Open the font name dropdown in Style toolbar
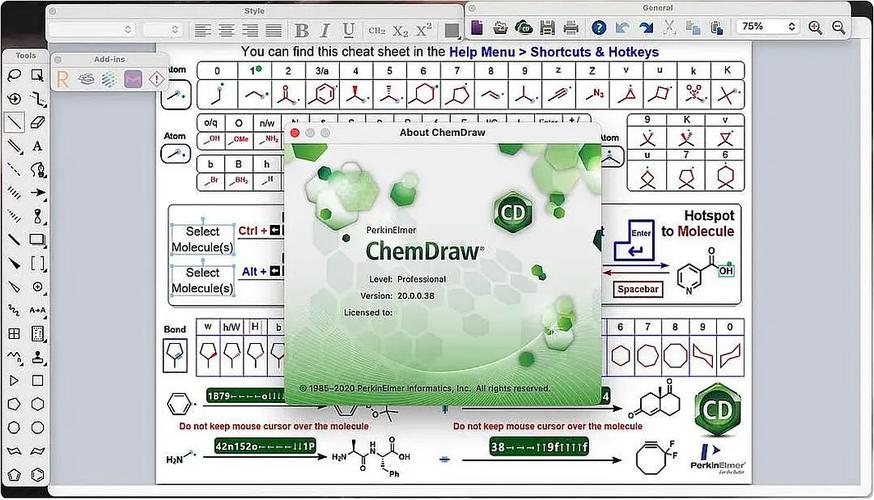The image size is (874, 500). [x=93, y=30]
